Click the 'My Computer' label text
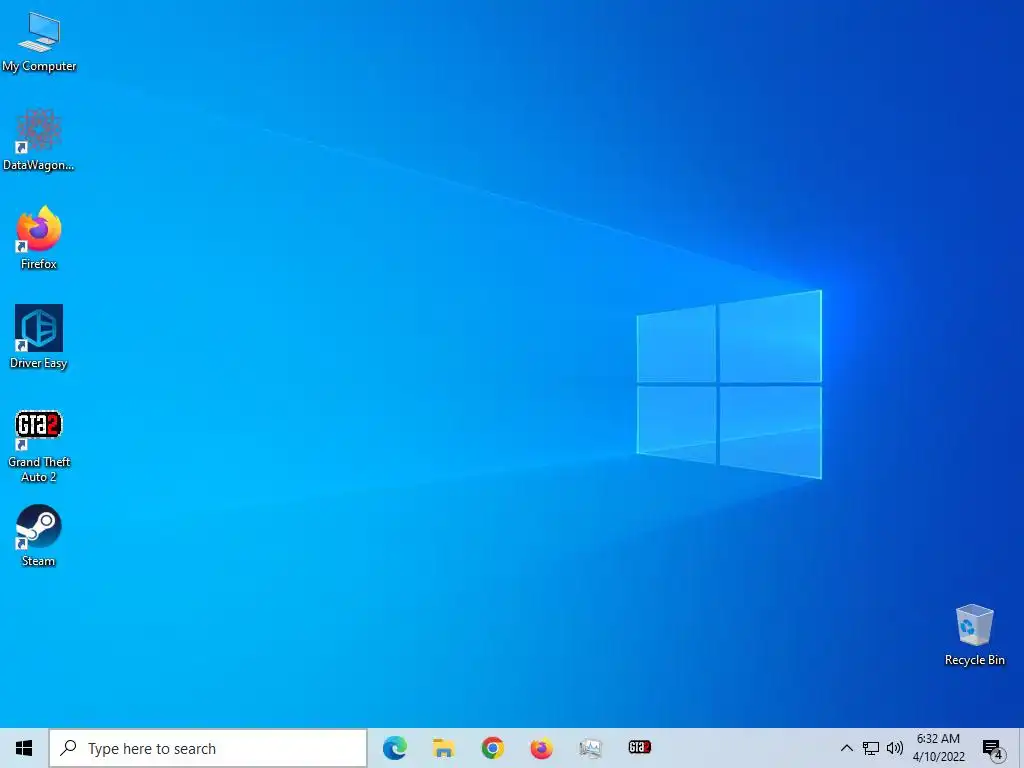 pos(39,66)
